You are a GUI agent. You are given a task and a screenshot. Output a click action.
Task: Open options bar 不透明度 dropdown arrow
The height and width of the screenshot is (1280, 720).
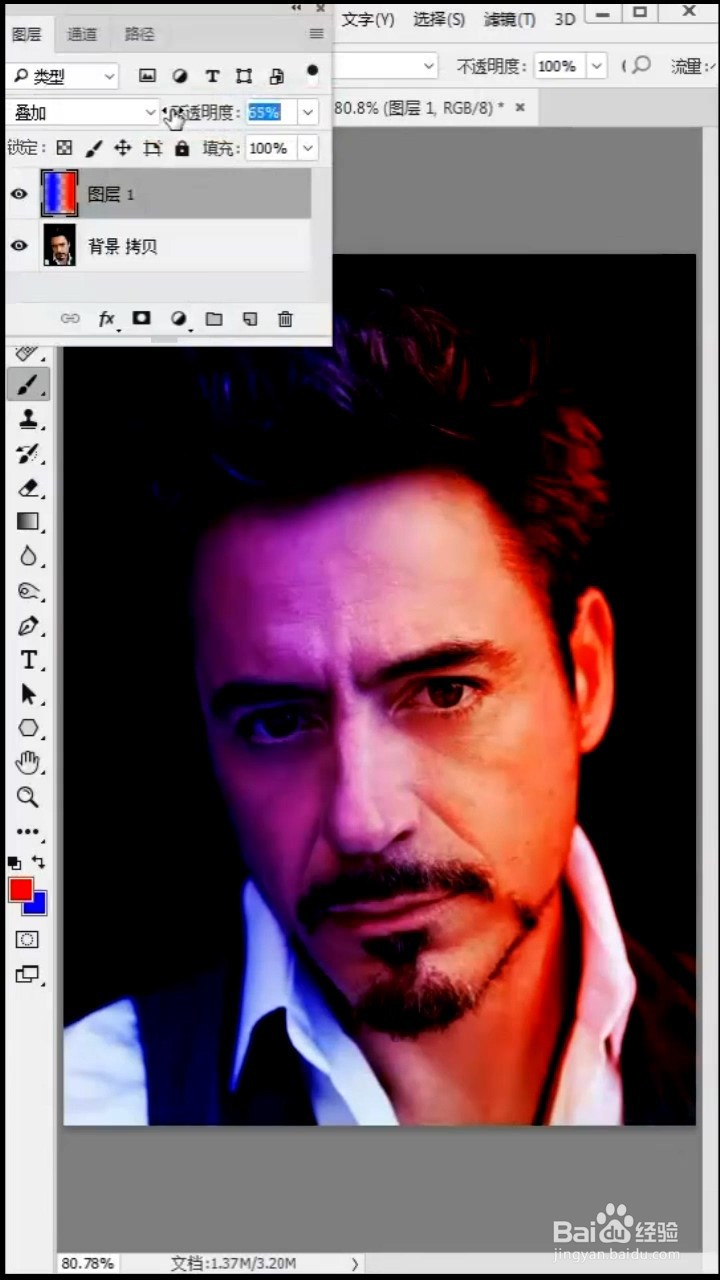click(597, 66)
